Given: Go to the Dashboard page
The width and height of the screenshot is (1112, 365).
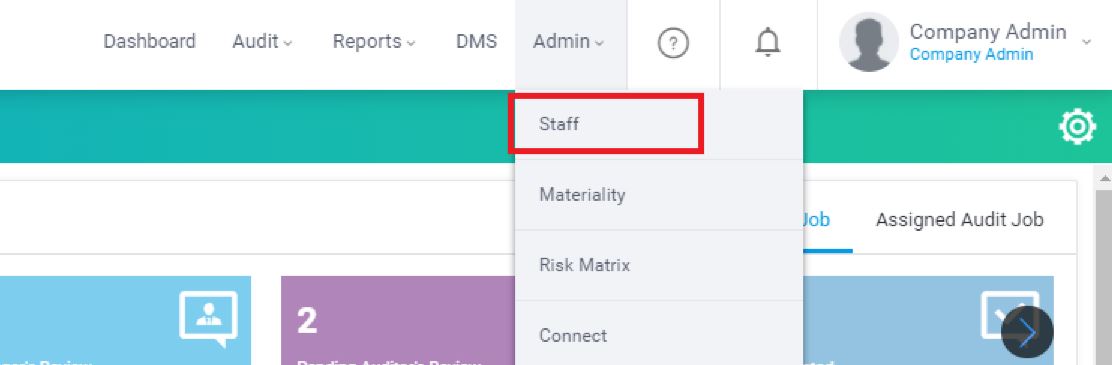Looking at the screenshot, I should [149, 42].
